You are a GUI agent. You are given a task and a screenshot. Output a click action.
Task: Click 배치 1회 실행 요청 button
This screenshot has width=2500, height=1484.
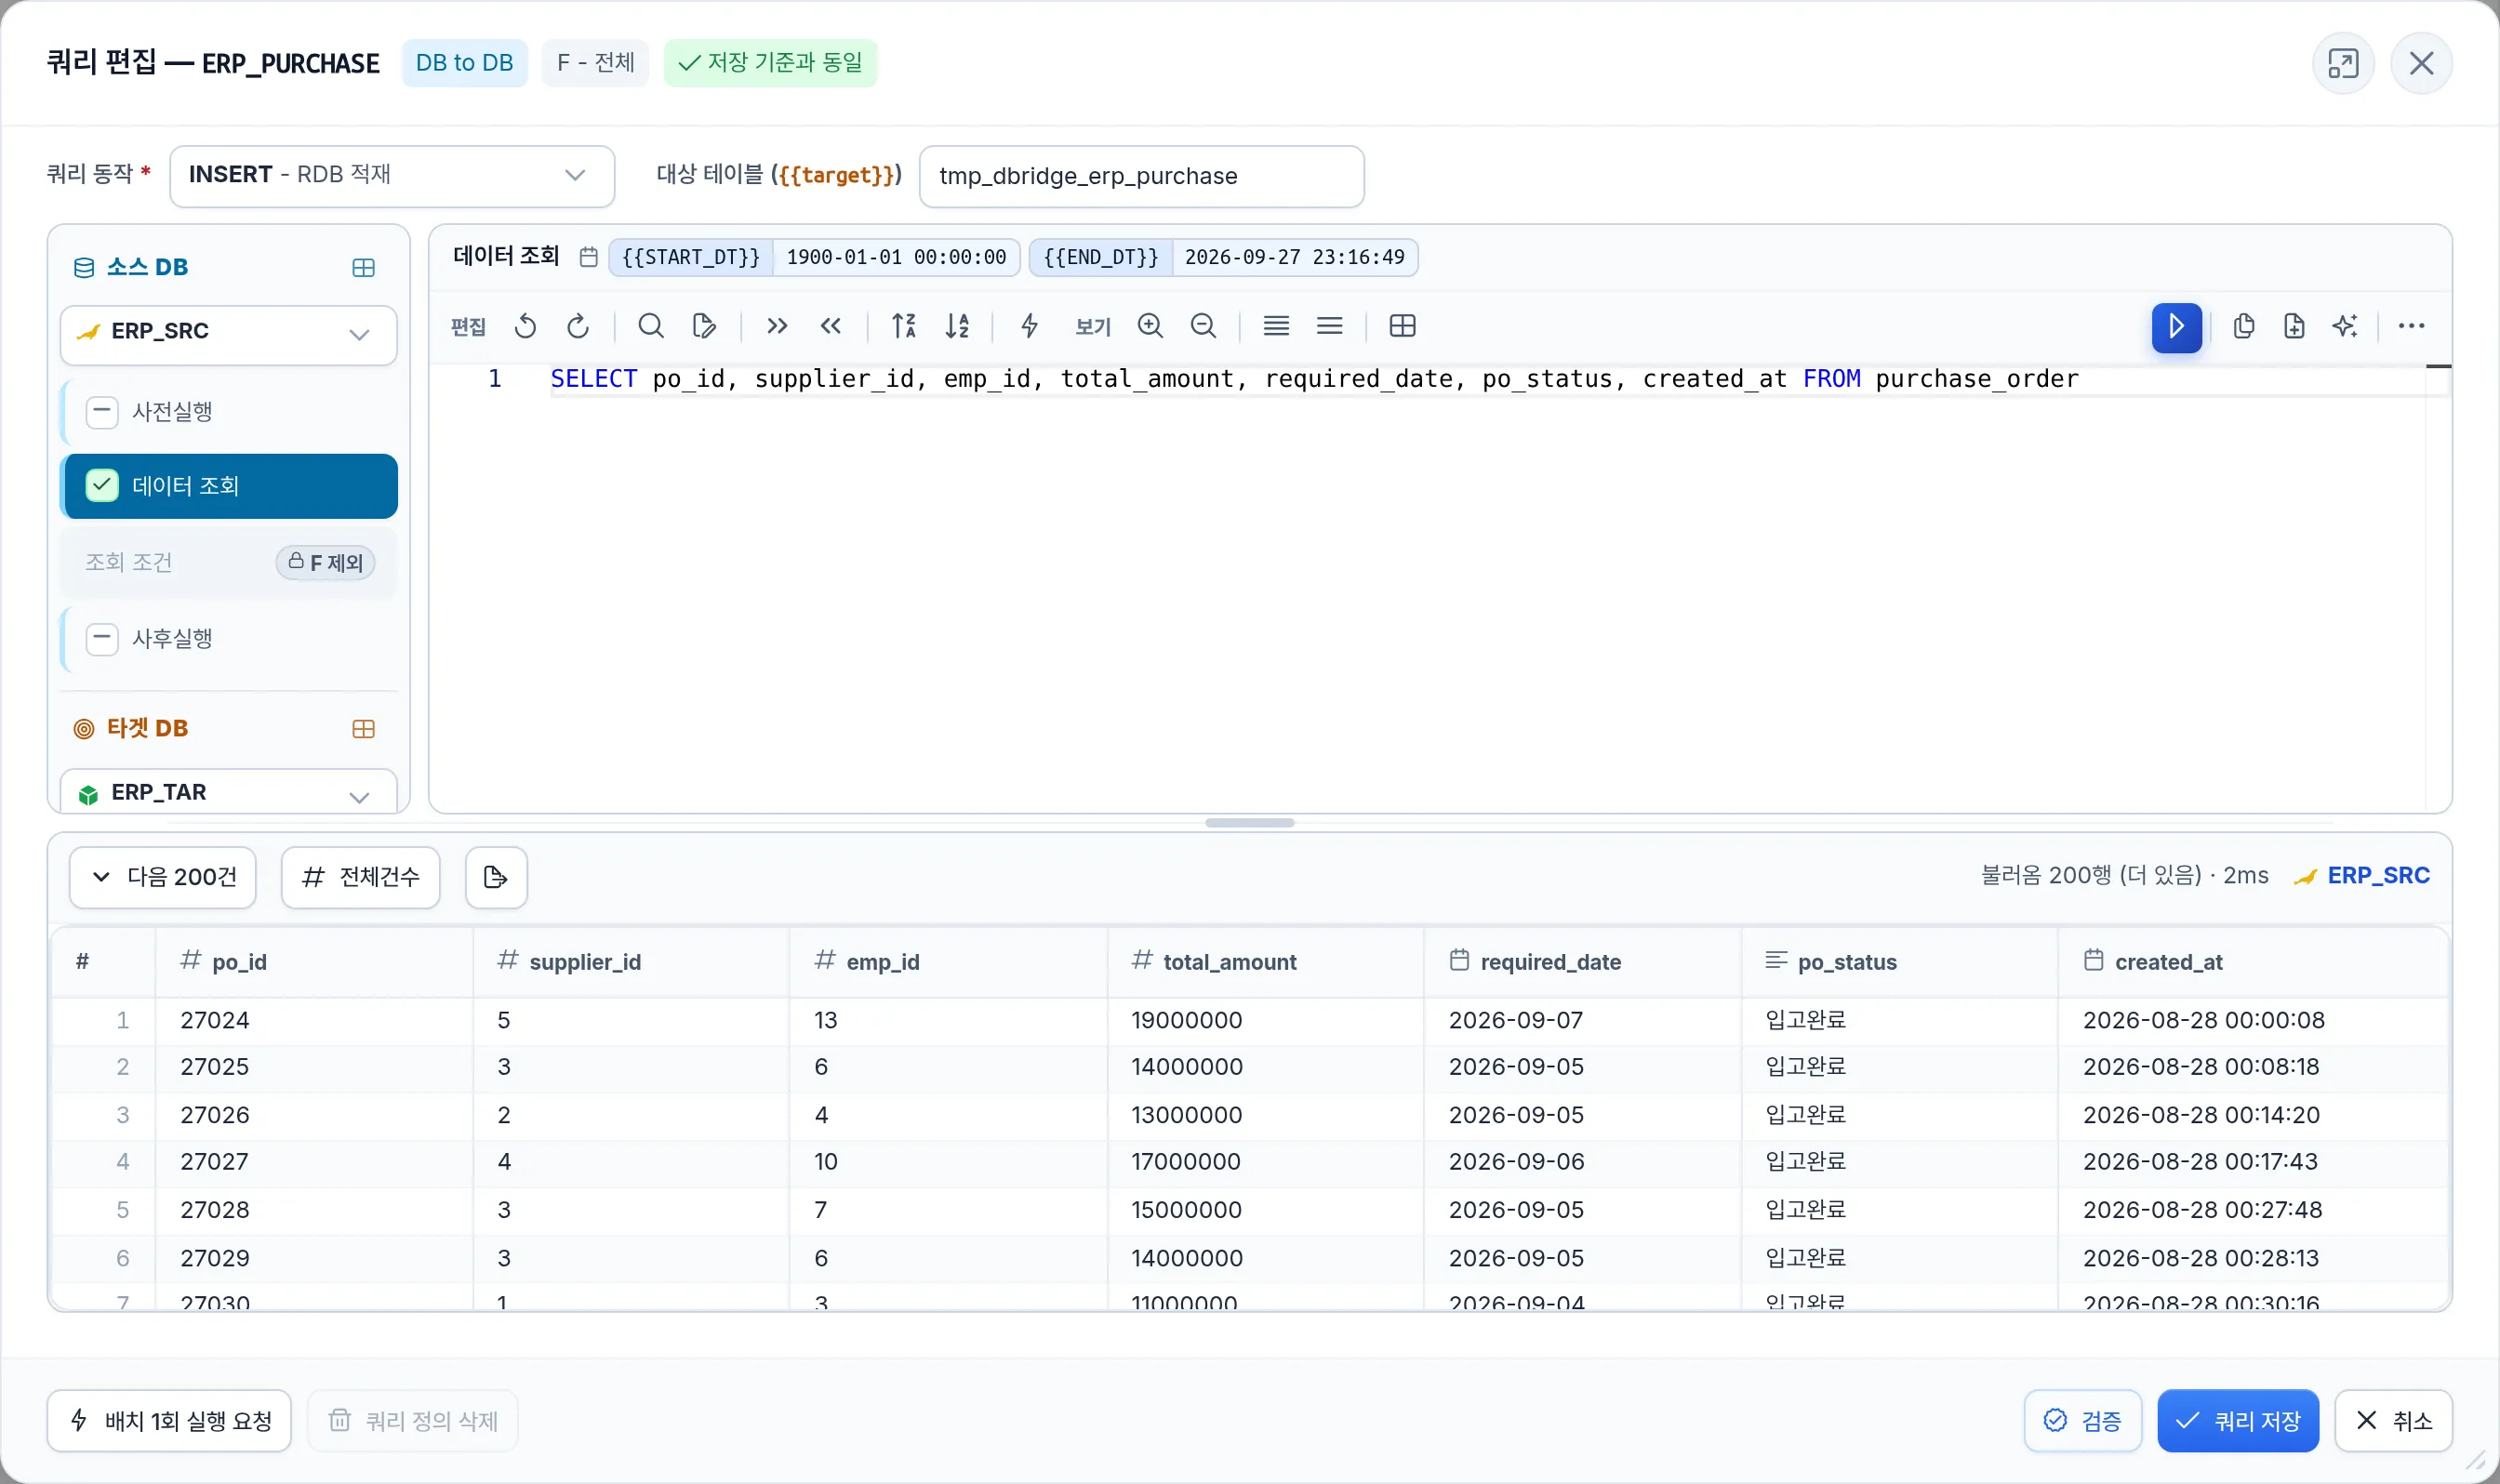tap(169, 1420)
